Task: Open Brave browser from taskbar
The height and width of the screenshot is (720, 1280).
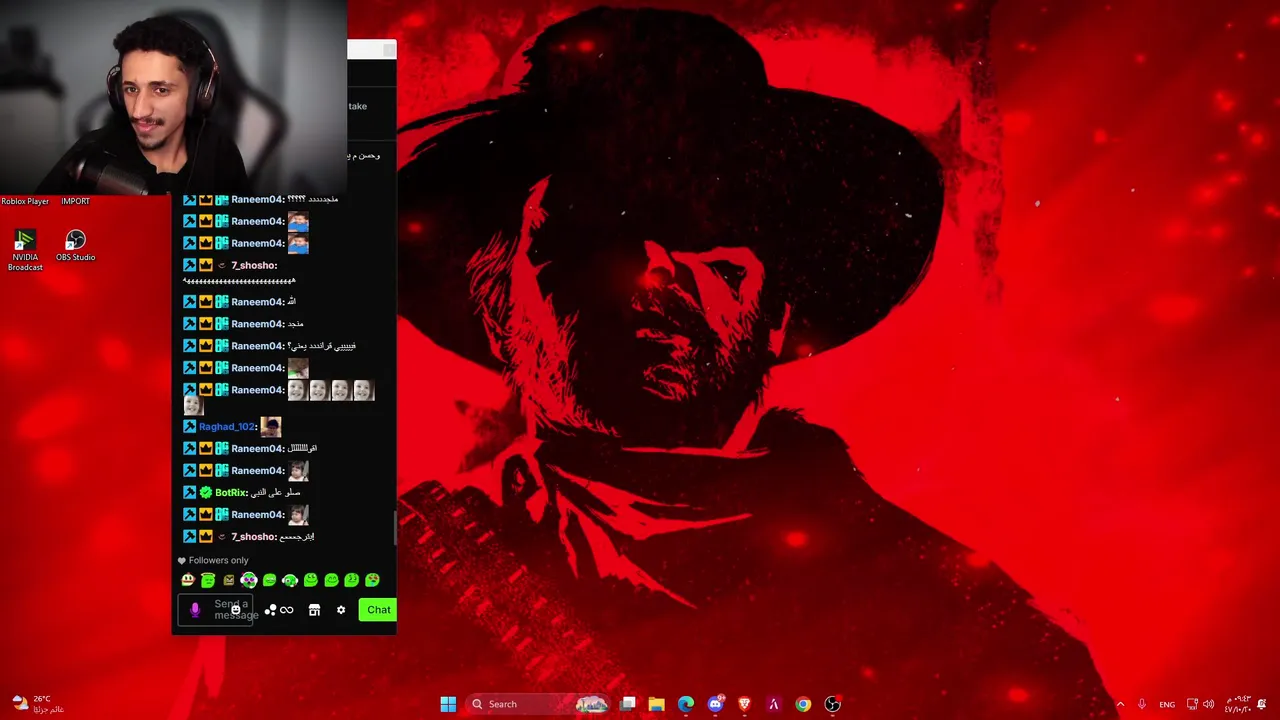Action: [744, 704]
